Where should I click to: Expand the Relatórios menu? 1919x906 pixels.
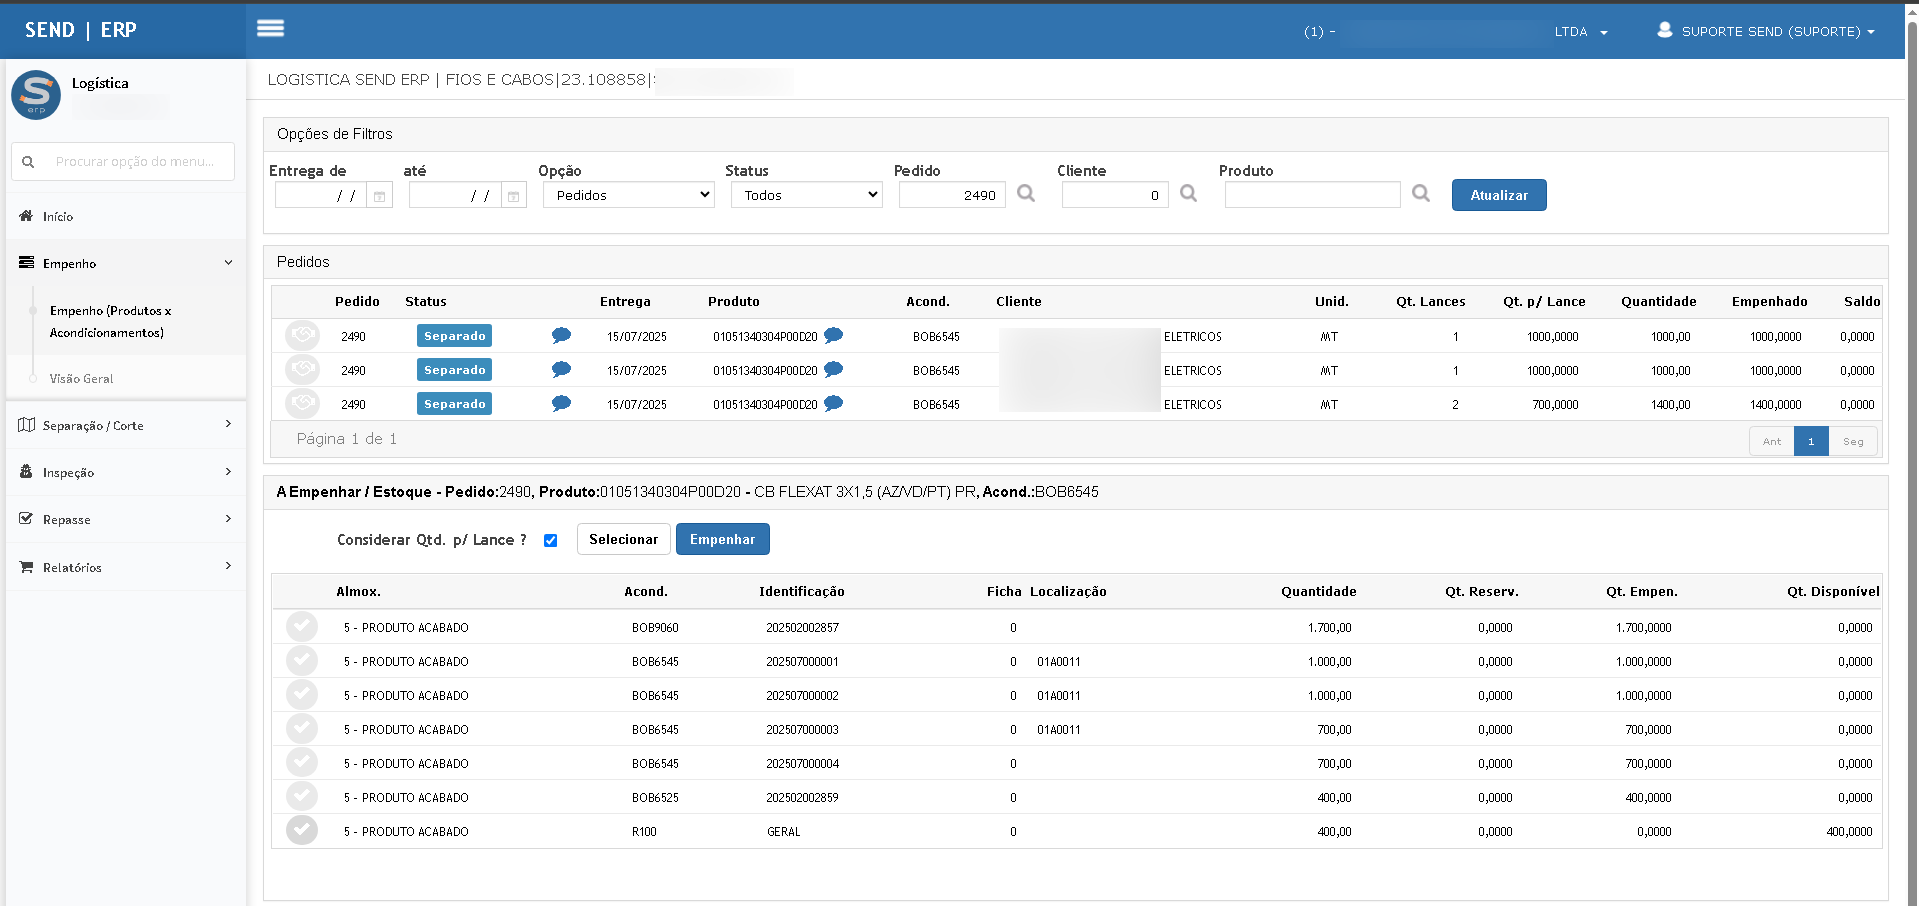click(x=126, y=567)
